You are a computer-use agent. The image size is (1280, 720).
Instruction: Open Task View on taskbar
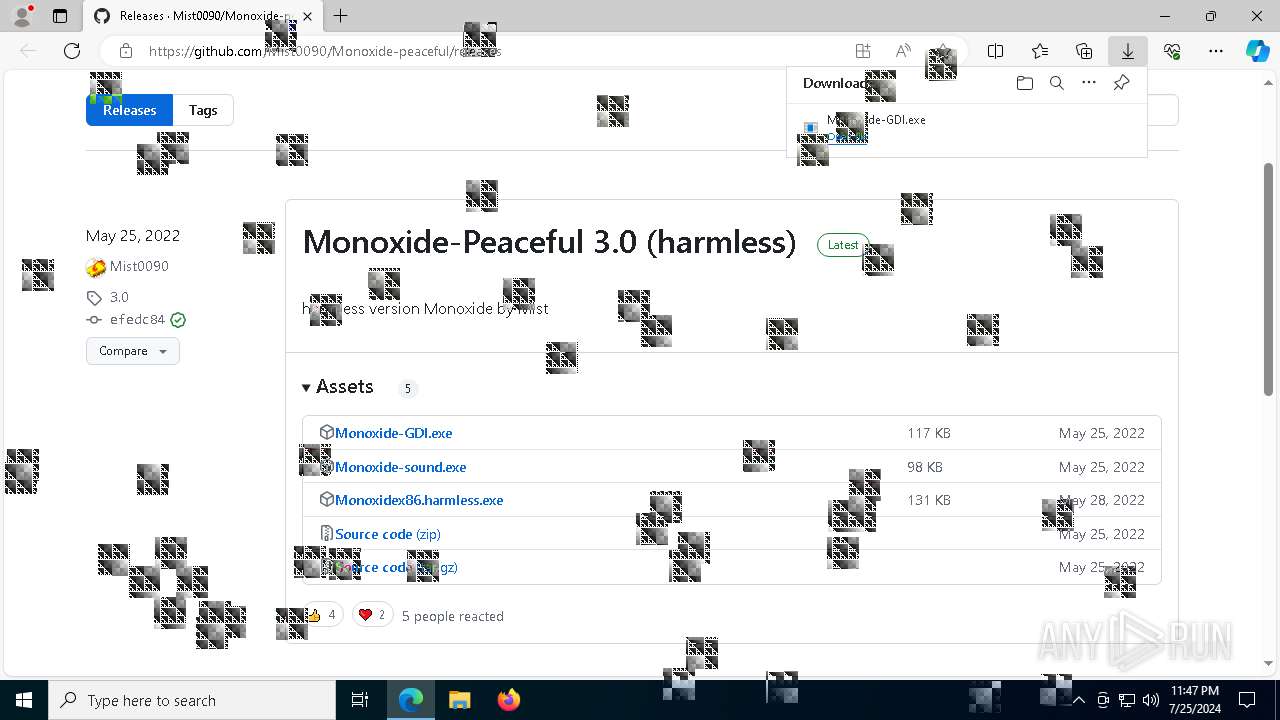(x=360, y=700)
